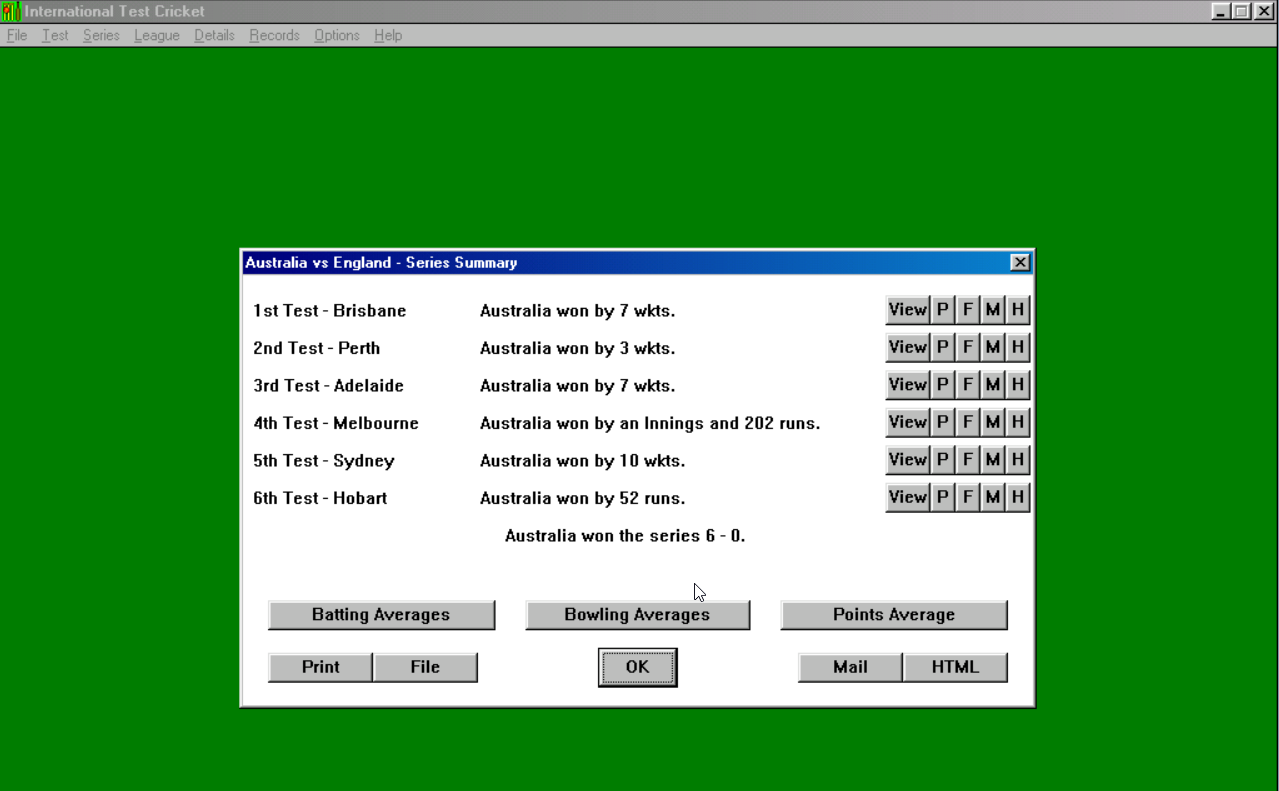View the 1st Test Brisbane scorecard
The height and width of the screenshot is (791, 1279).
click(x=908, y=310)
